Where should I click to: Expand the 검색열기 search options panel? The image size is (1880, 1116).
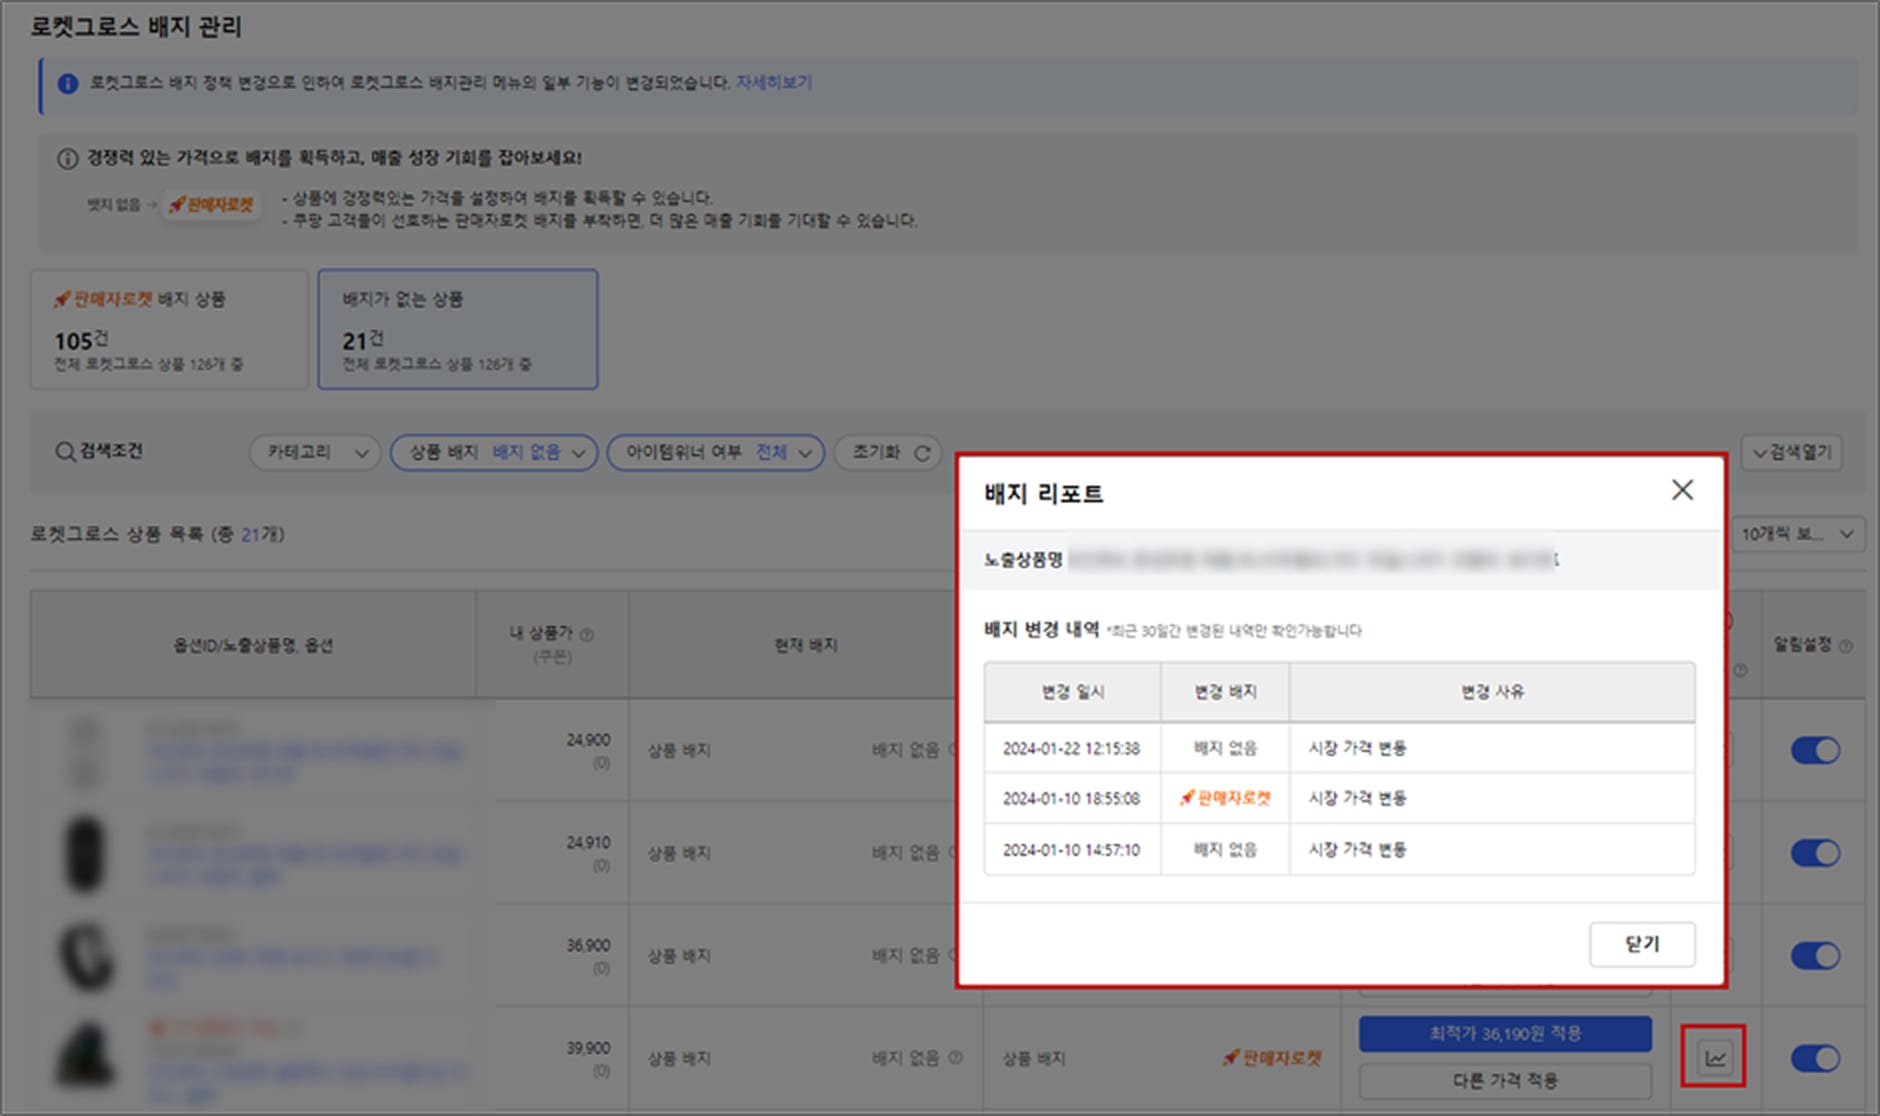[x=1793, y=452]
